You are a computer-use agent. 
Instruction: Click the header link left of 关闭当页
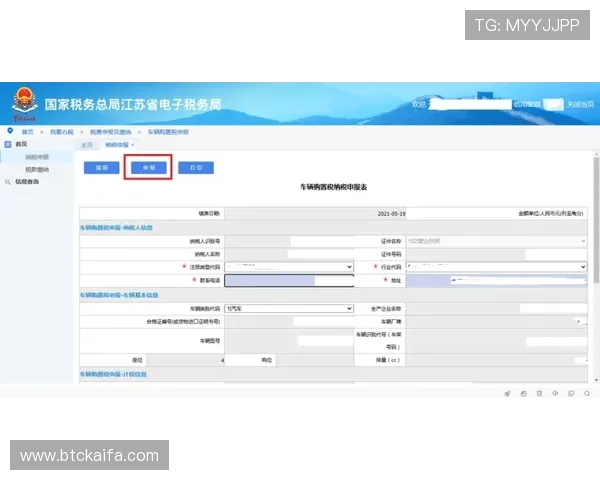click(527, 104)
